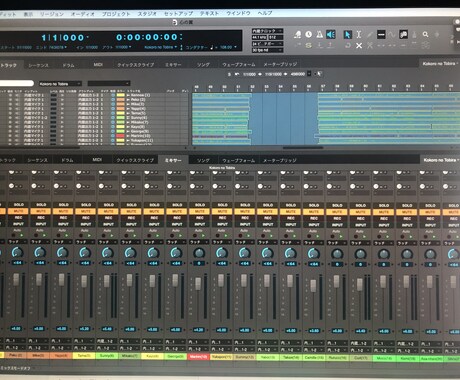
Task: Click the Sunny(6) channel name label
Action: 107,356
